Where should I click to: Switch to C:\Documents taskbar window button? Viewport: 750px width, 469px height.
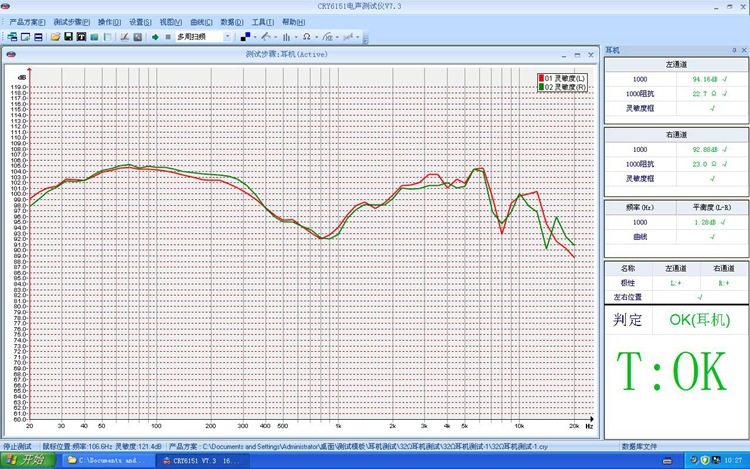coord(108,460)
